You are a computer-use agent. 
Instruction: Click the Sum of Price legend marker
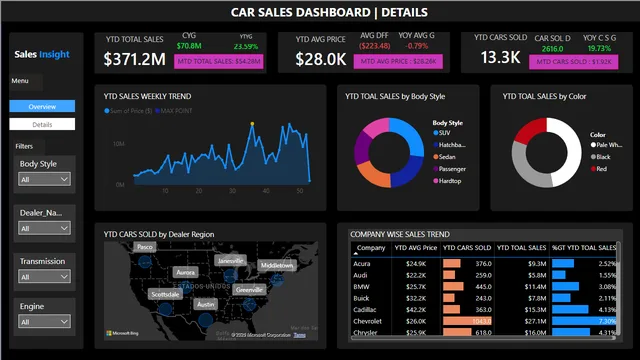point(107,111)
